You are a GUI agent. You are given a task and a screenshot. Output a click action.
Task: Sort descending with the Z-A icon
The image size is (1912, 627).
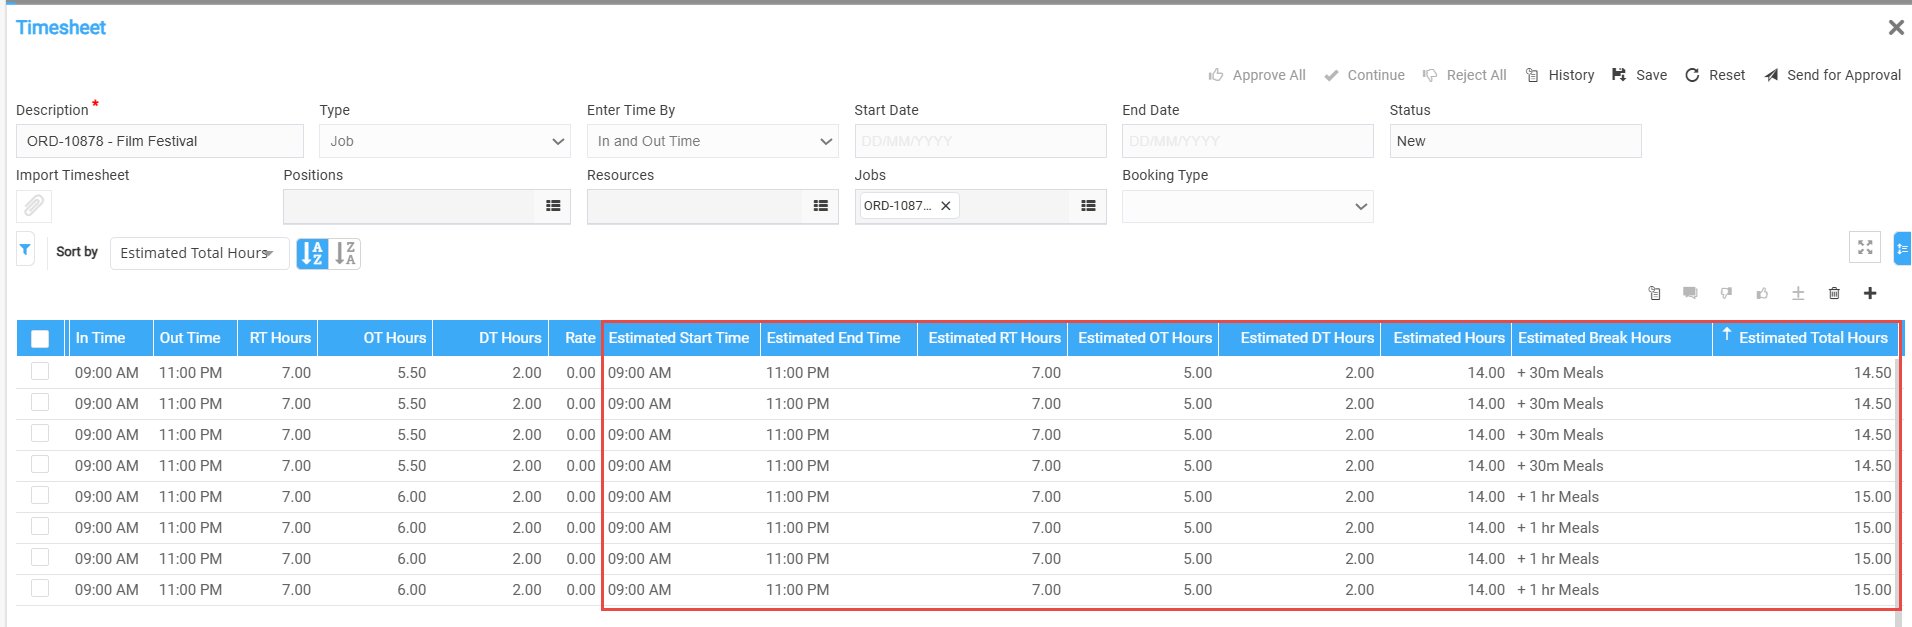coord(345,254)
